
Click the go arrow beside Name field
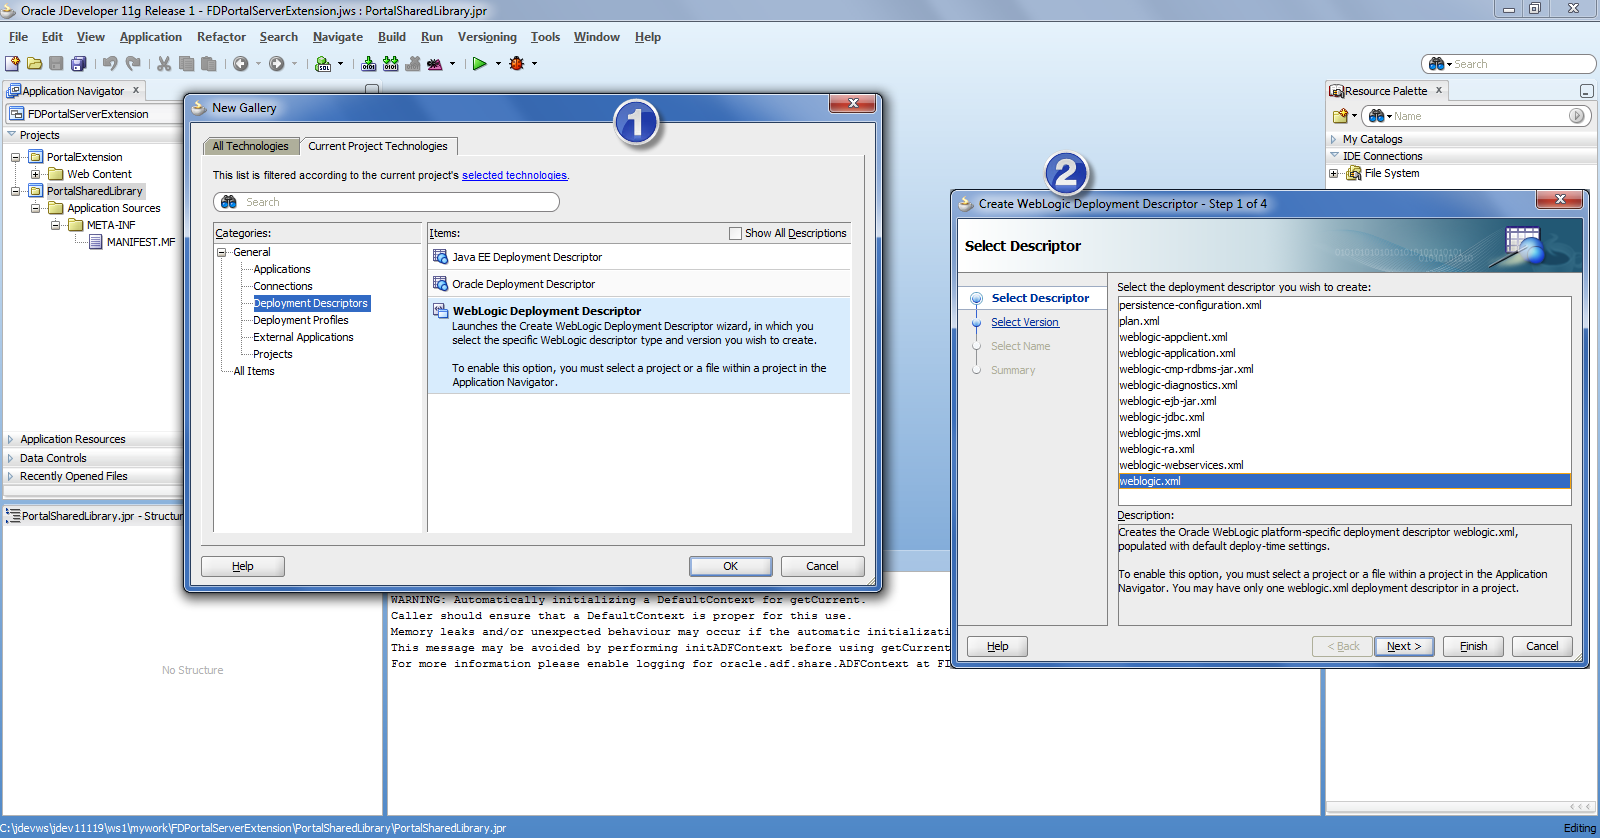pos(1577,116)
